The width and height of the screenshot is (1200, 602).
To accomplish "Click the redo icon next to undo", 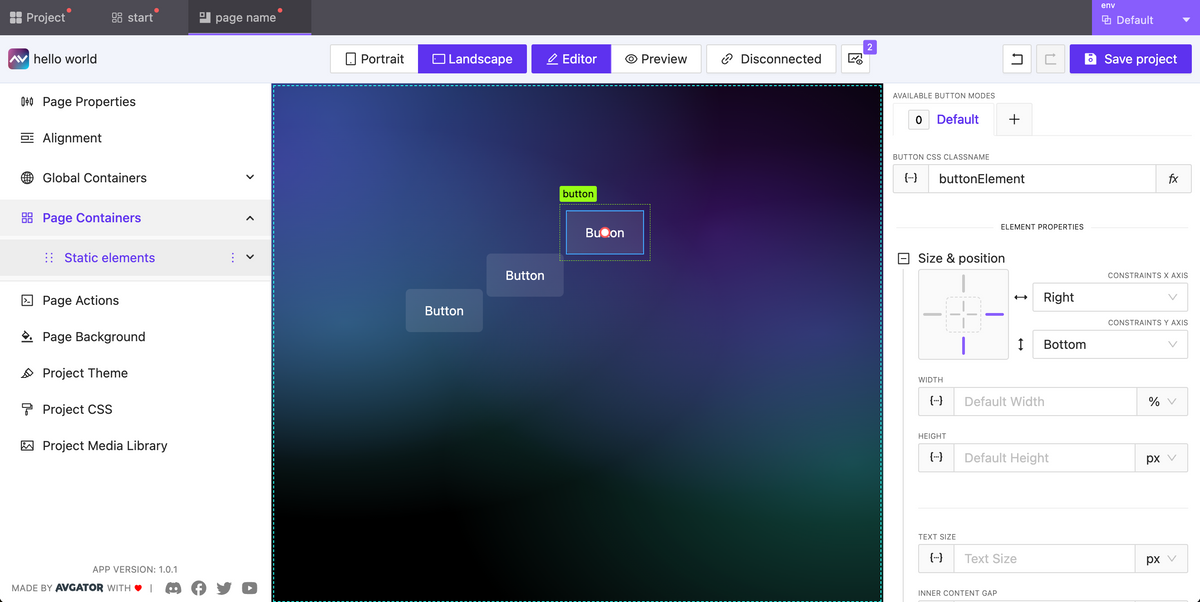I will pos(1050,59).
